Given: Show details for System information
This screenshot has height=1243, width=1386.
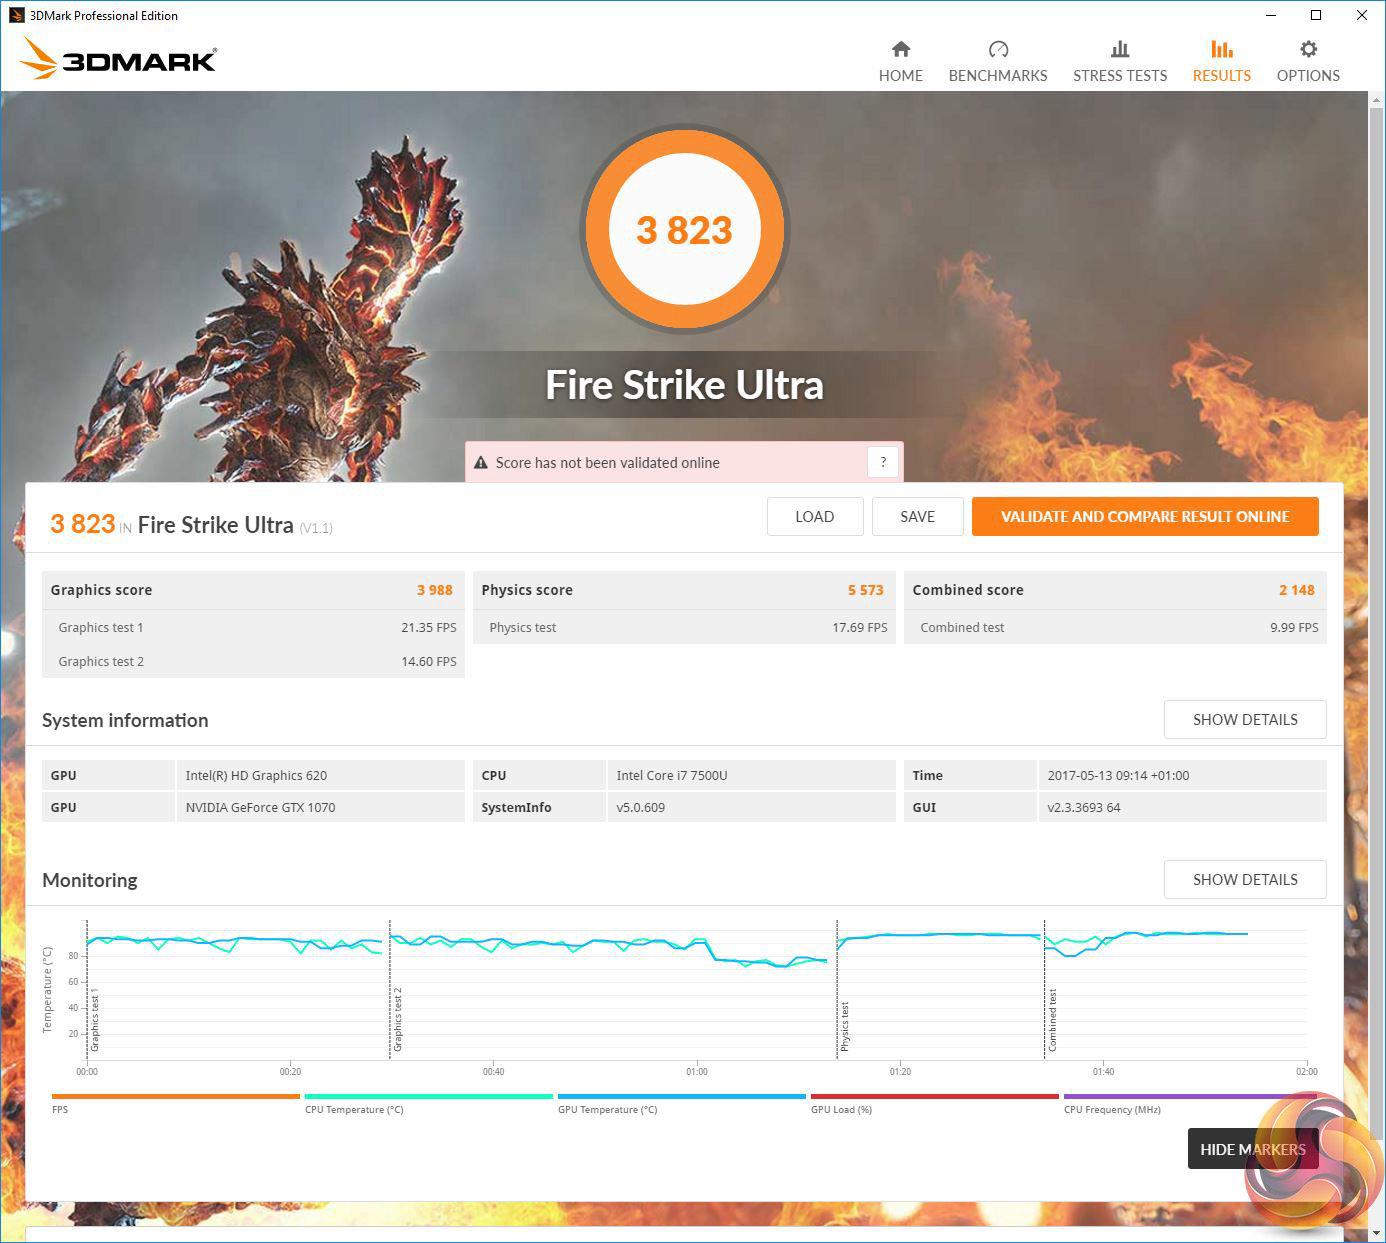Looking at the screenshot, I should (x=1245, y=720).
